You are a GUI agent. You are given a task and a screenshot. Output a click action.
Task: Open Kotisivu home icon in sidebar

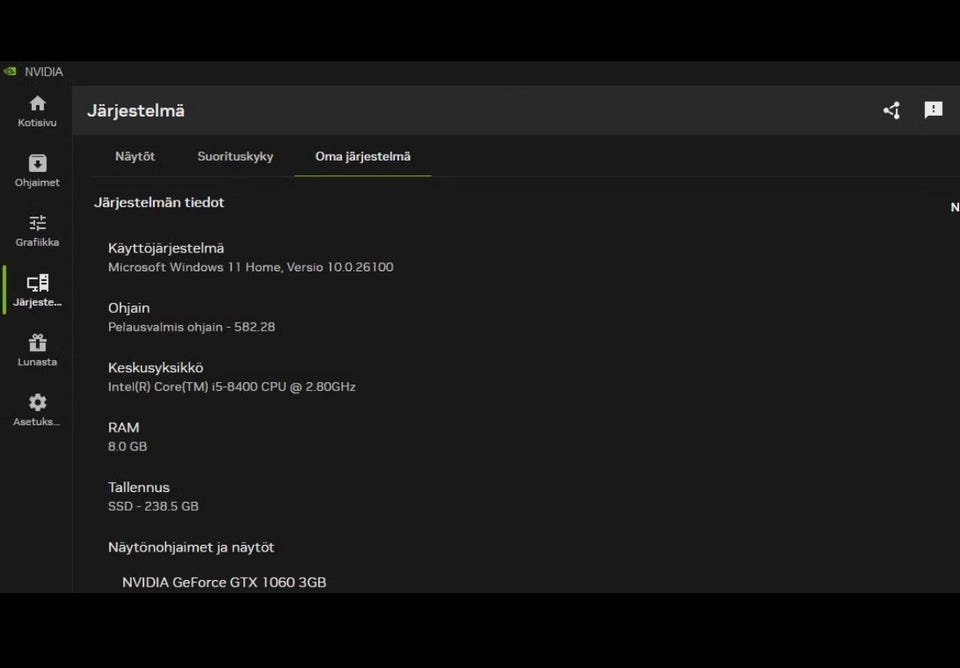point(37,111)
